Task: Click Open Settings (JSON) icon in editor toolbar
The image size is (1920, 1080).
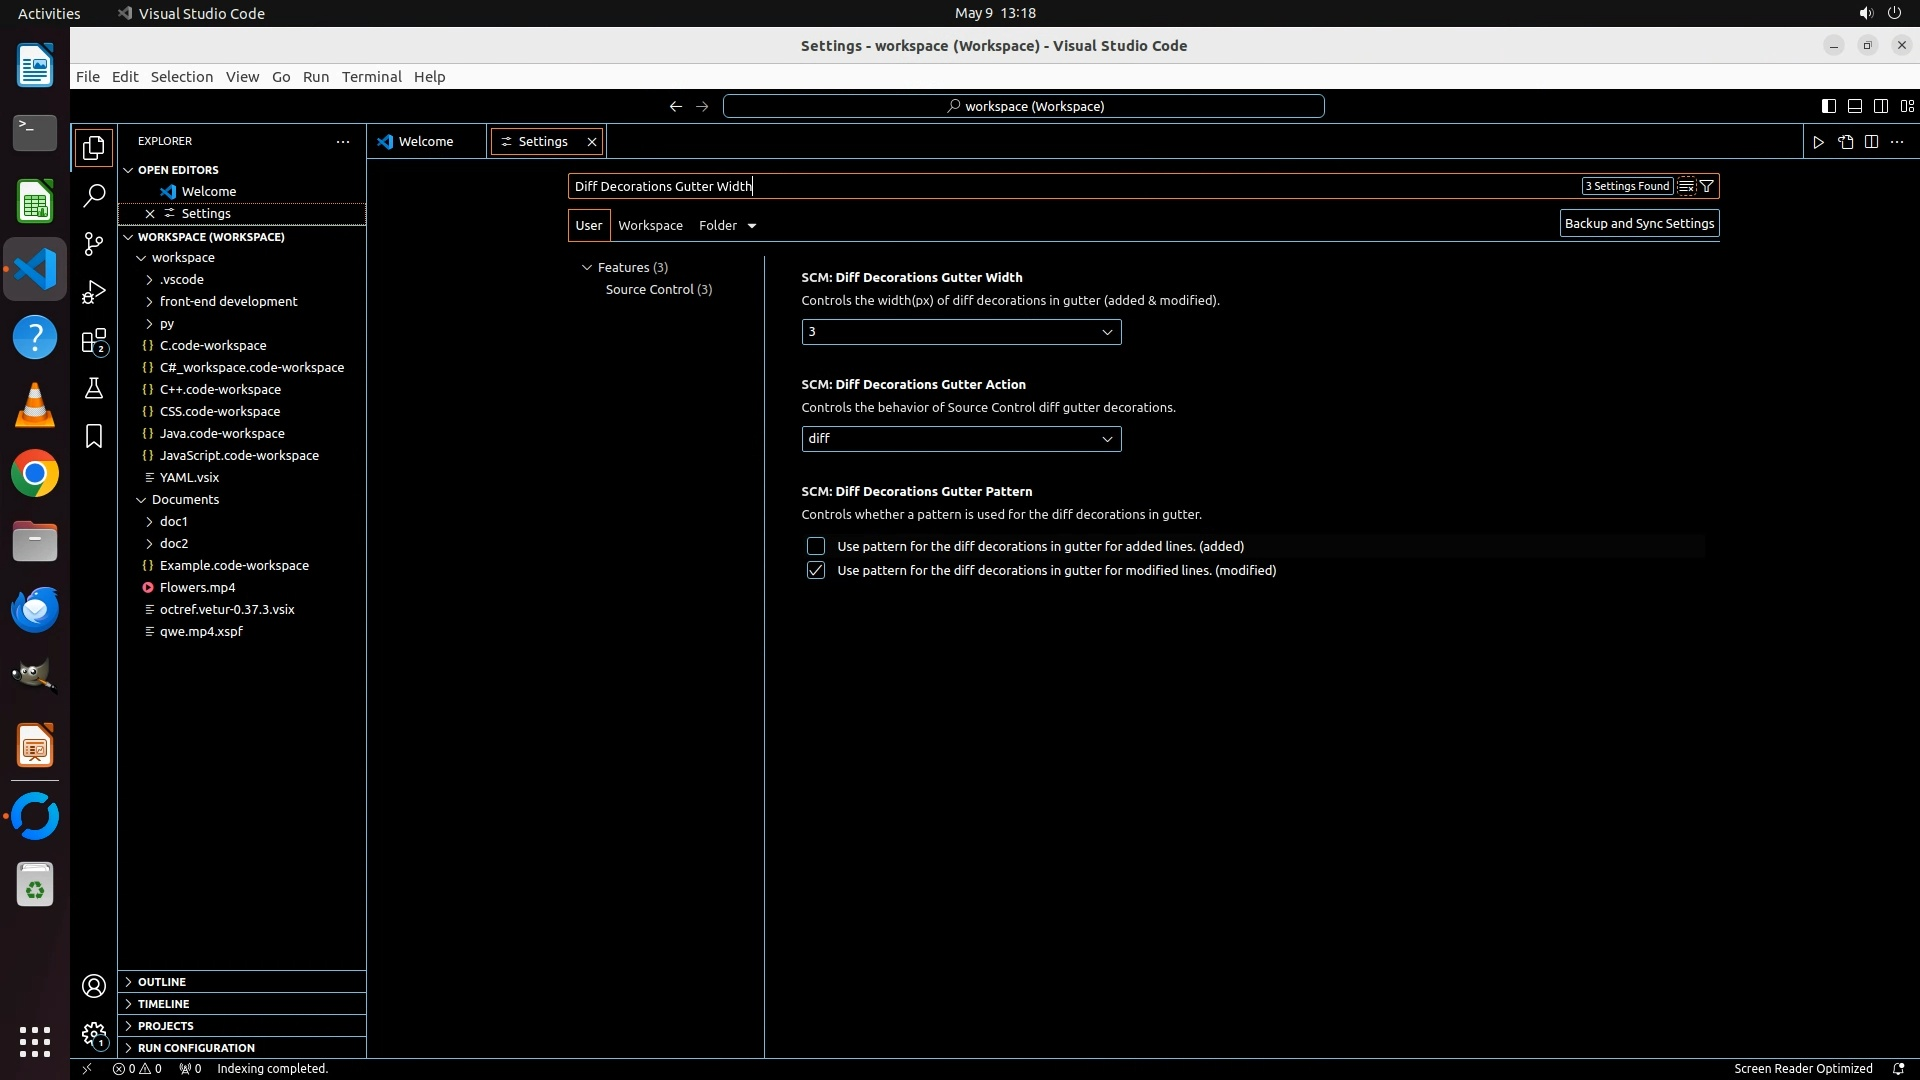Action: click(1845, 142)
